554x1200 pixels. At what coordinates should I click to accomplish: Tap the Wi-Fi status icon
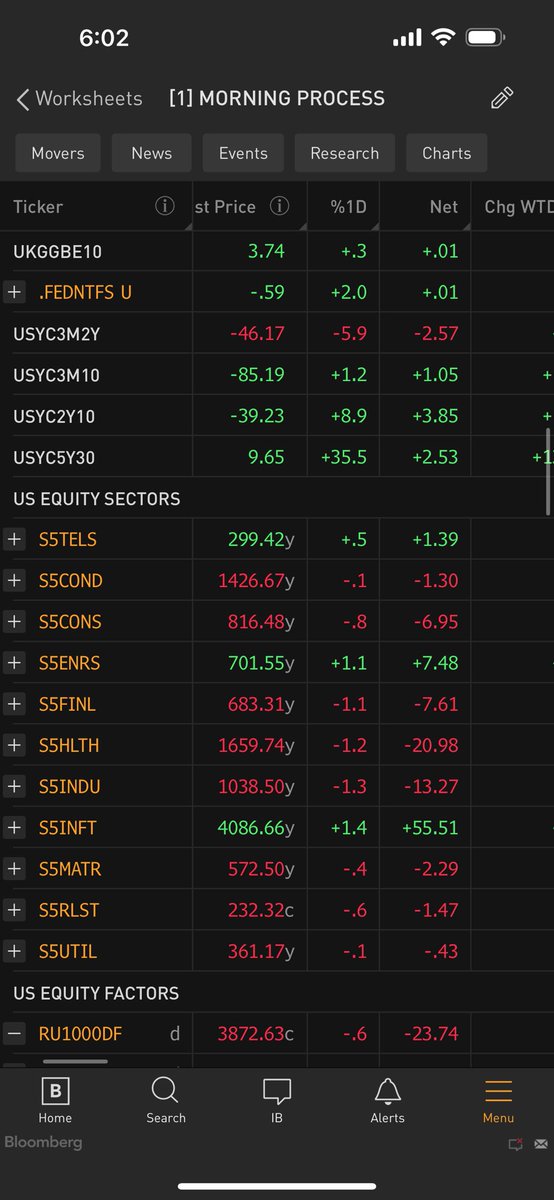443,38
